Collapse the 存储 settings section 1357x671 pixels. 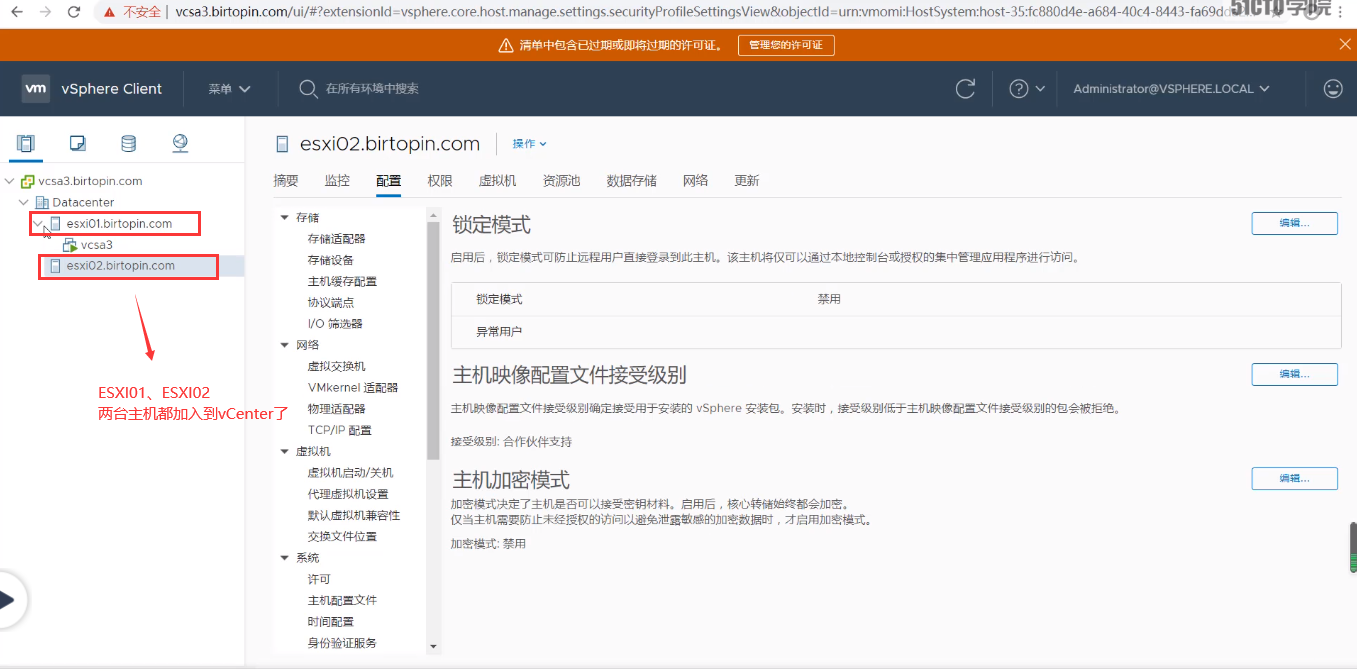(x=285, y=217)
